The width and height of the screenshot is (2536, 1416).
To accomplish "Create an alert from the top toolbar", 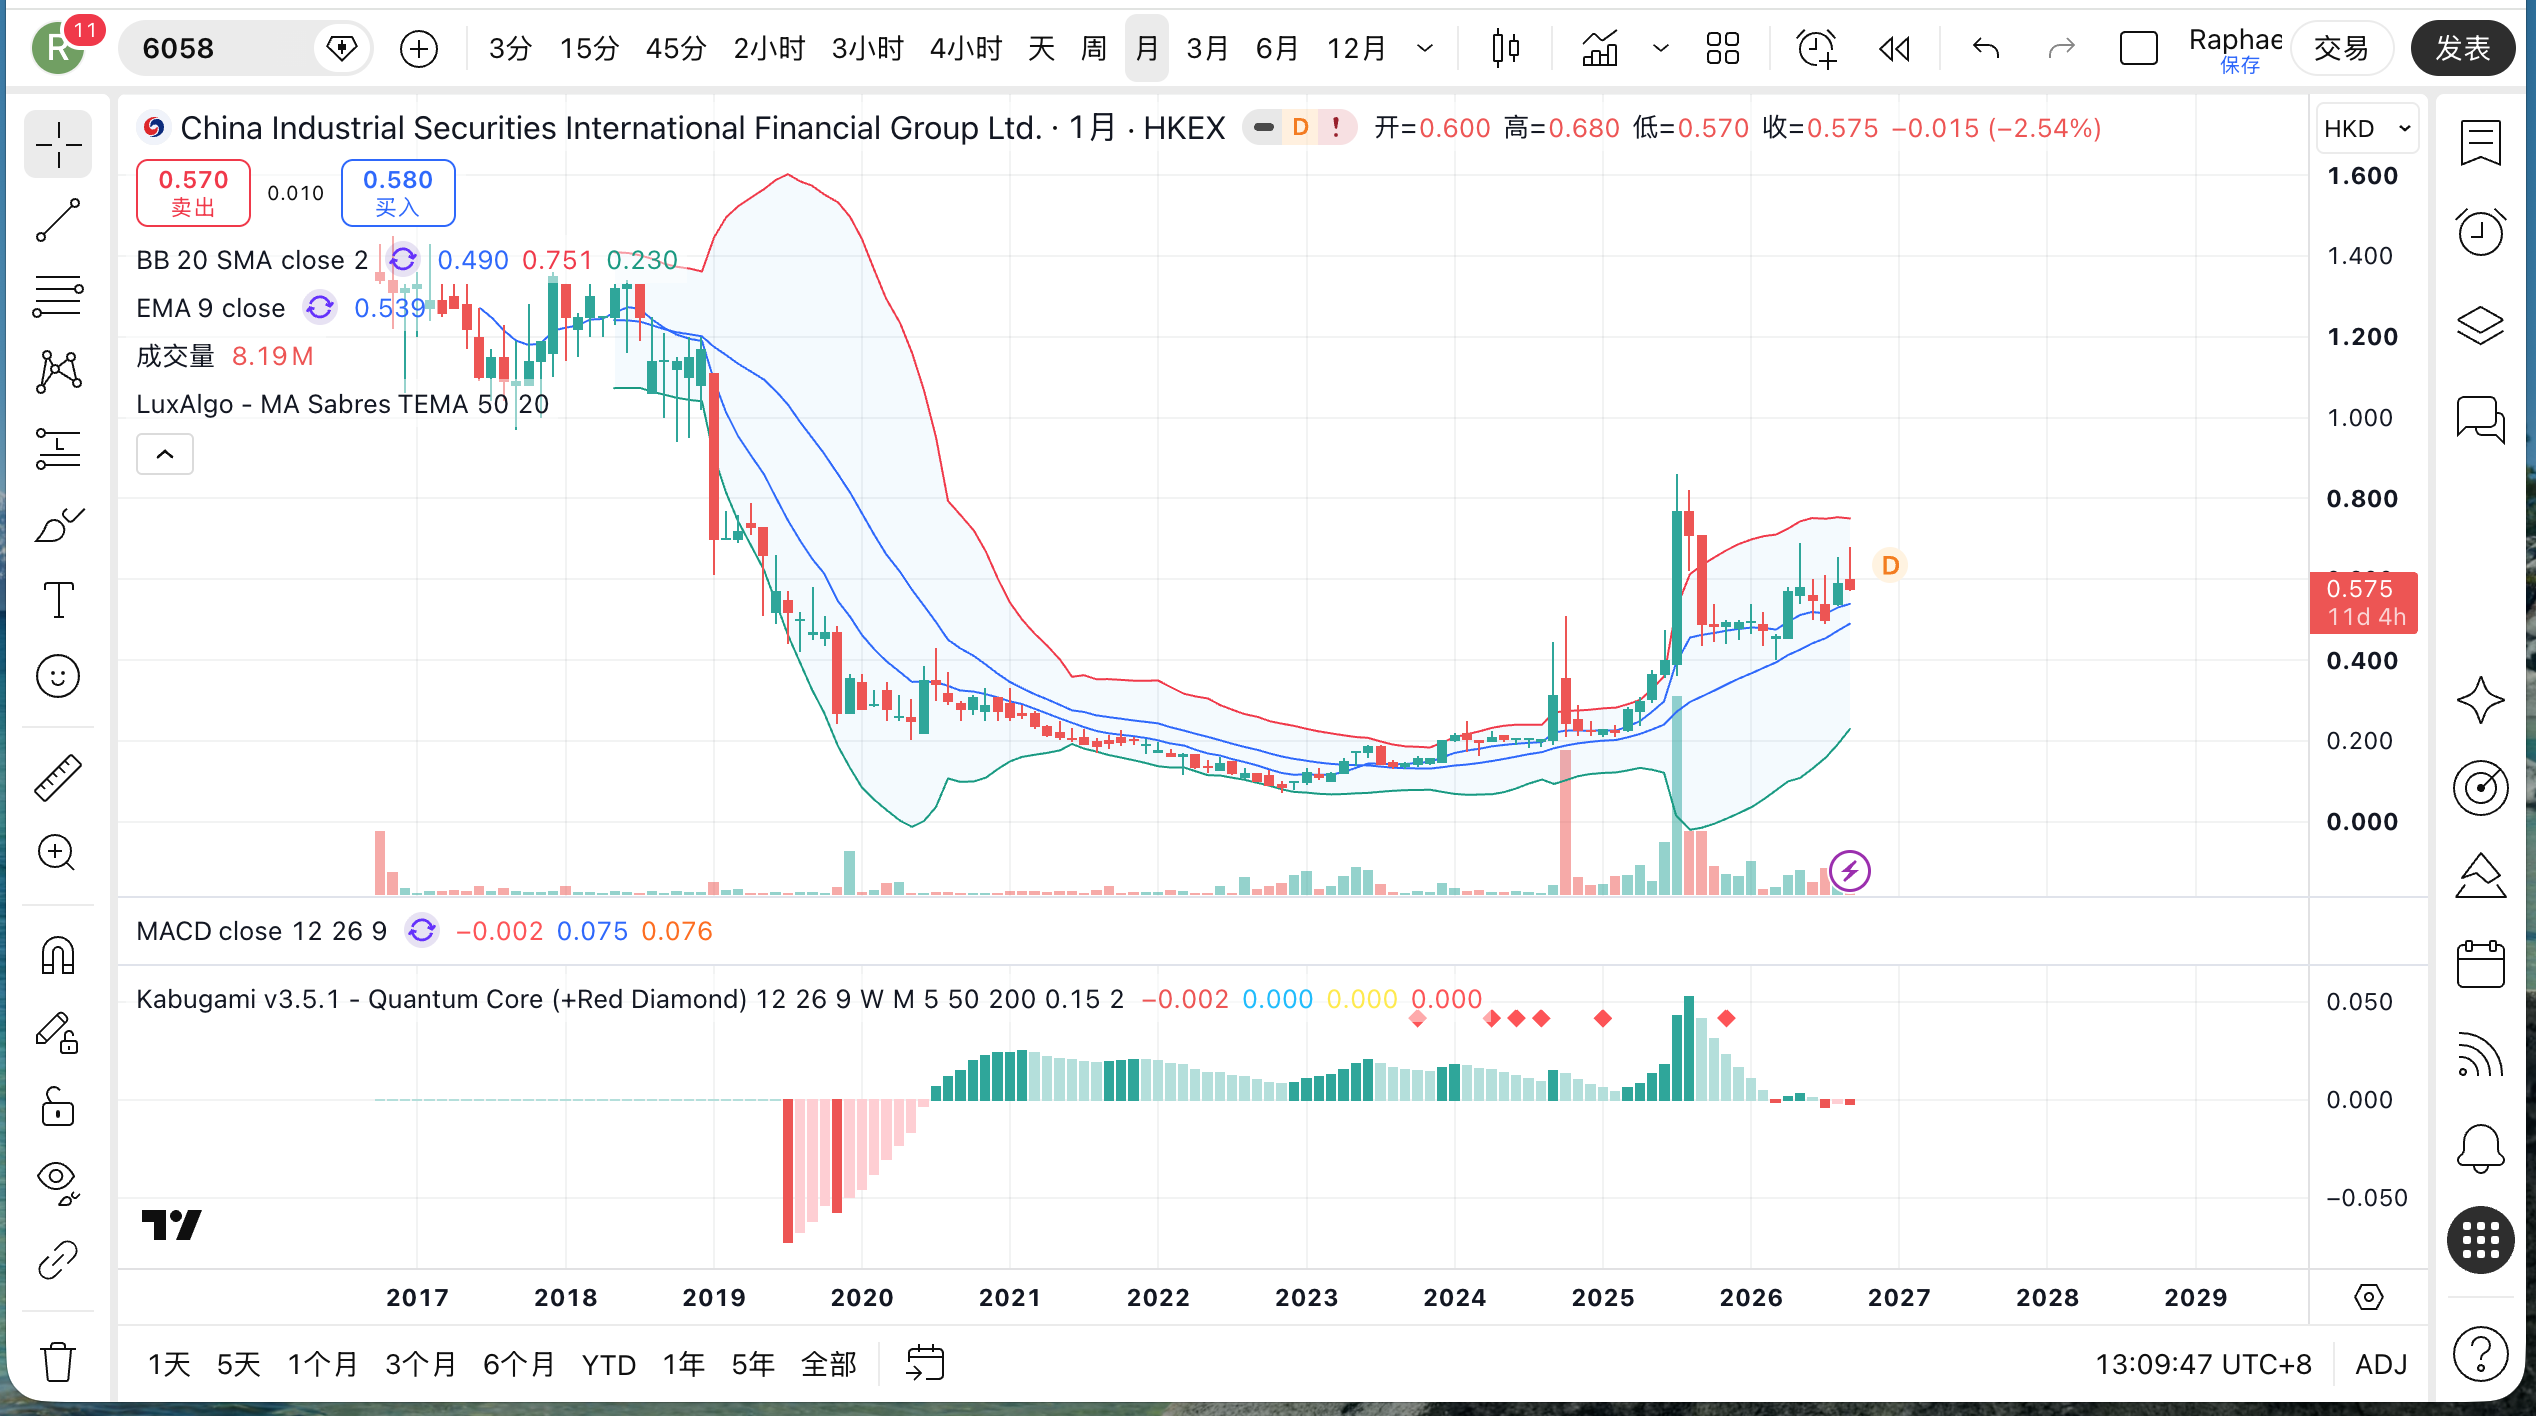I will [1816, 48].
